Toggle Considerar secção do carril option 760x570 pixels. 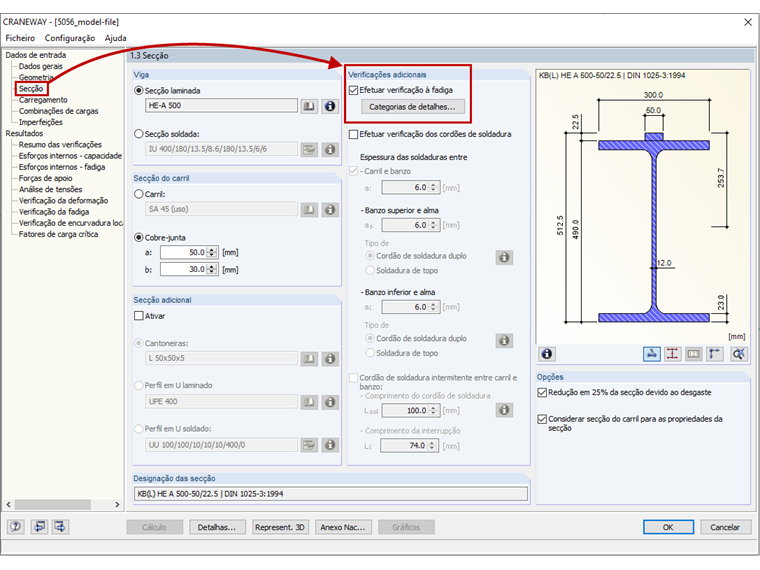click(542, 419)
